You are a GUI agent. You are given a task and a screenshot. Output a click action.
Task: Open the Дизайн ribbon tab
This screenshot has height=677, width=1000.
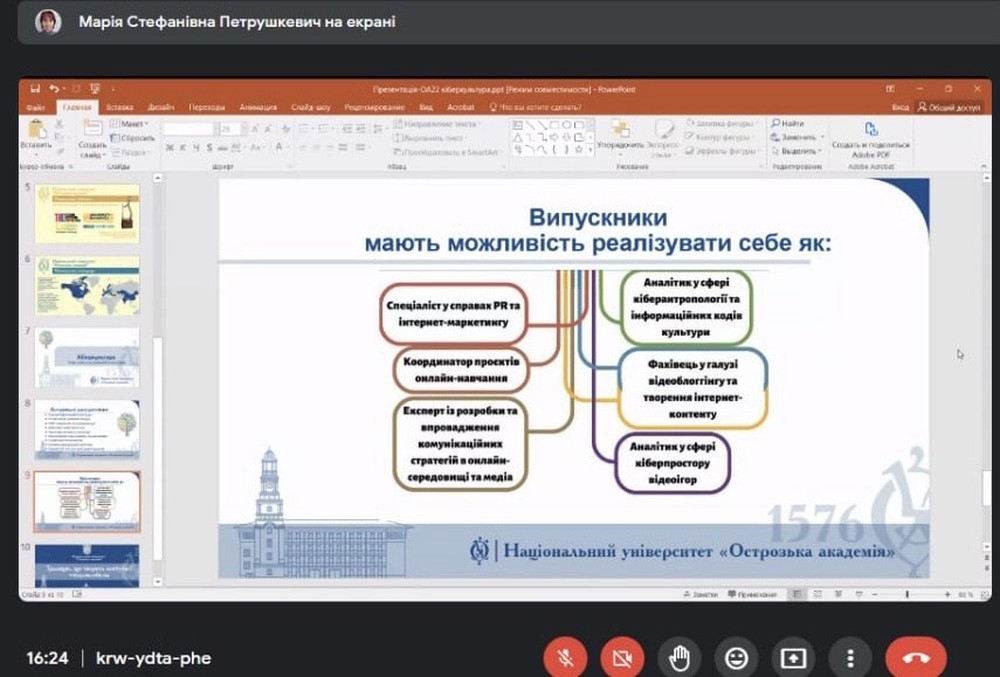tap(161, 106)
